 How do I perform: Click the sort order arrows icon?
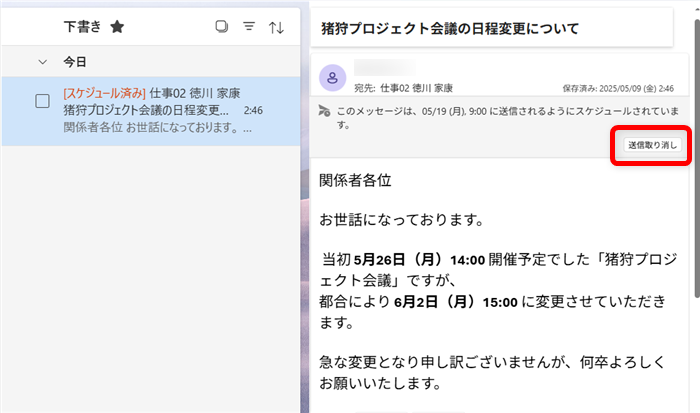tap(277, 27)
